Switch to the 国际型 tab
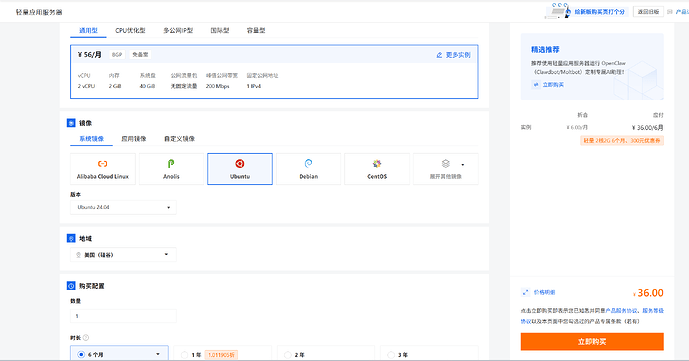This screenshot has width=689, height=361. tap(220, 30)
